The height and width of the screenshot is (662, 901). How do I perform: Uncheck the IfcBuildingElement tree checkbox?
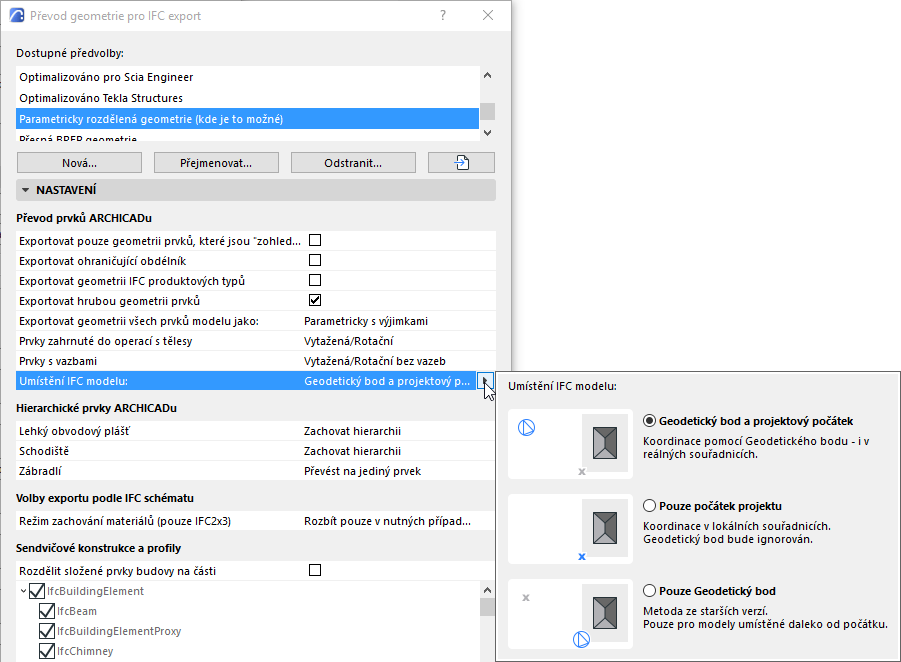37,591
